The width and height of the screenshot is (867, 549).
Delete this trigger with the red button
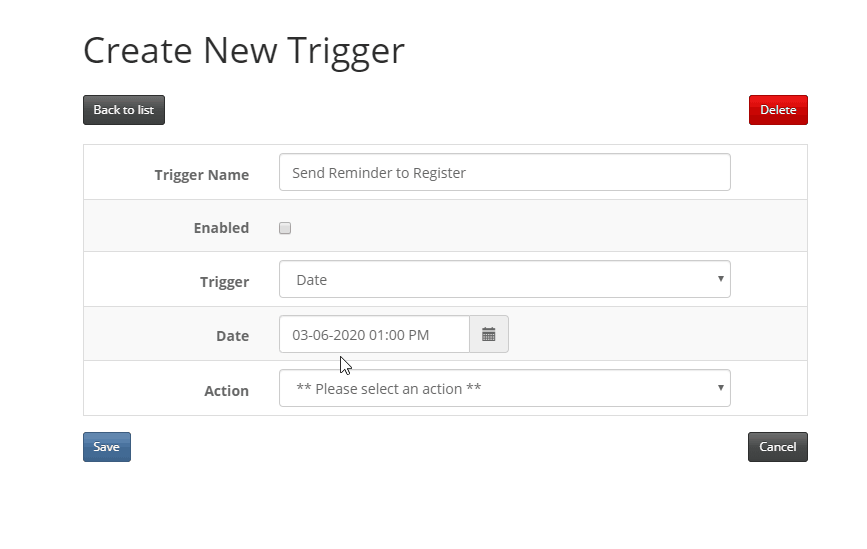[x=778, y=110]
